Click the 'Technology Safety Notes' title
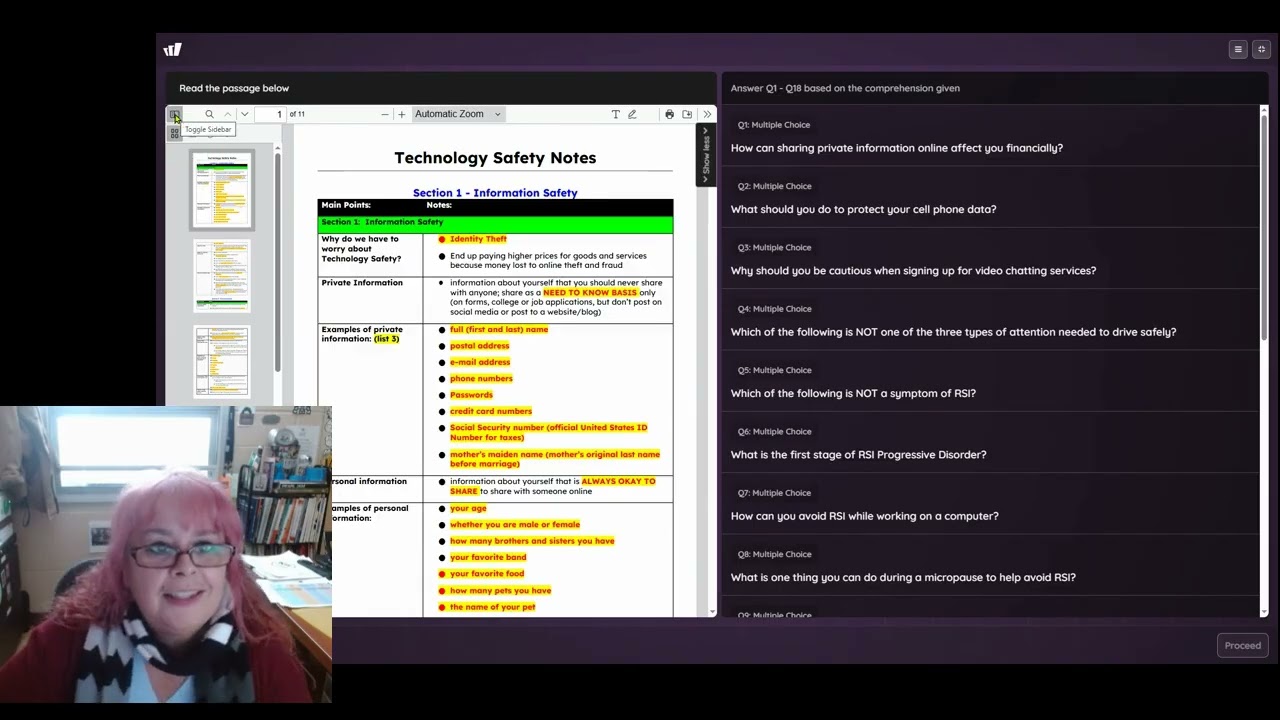Viewport: 1280px width, 720px height. [x=495, y=158]
